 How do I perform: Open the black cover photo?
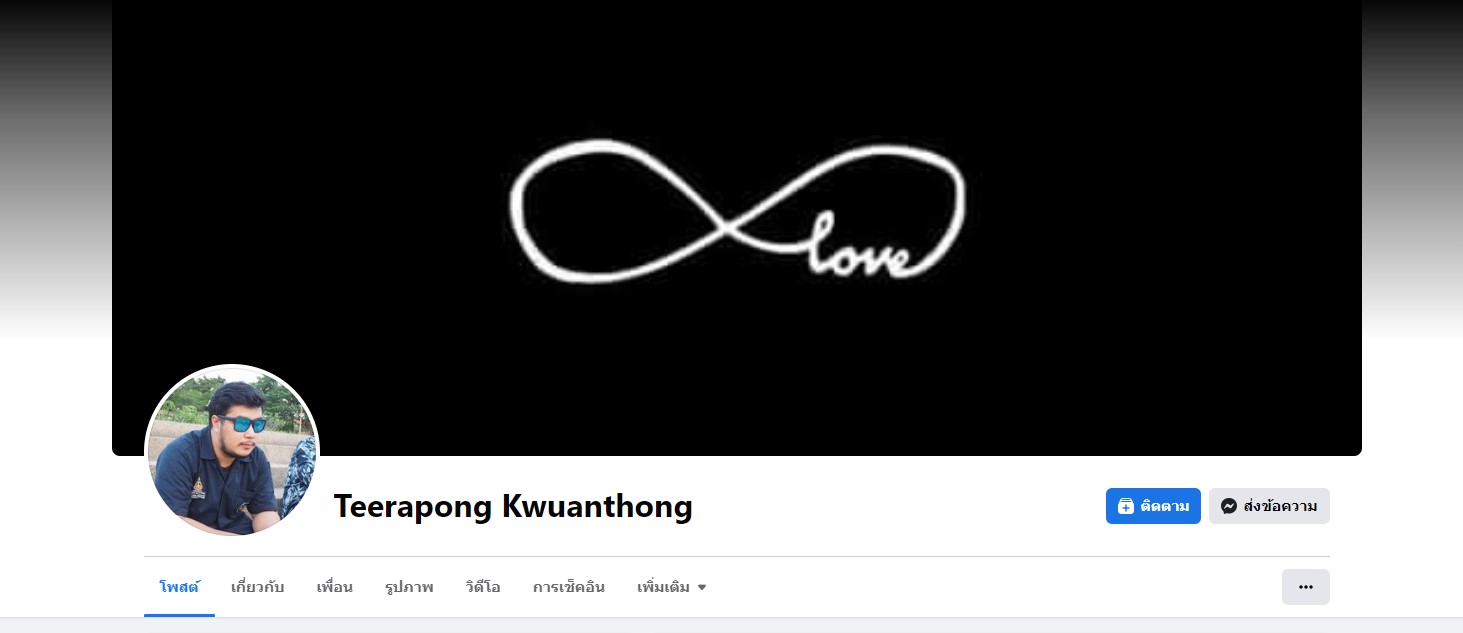coord(737,228)
